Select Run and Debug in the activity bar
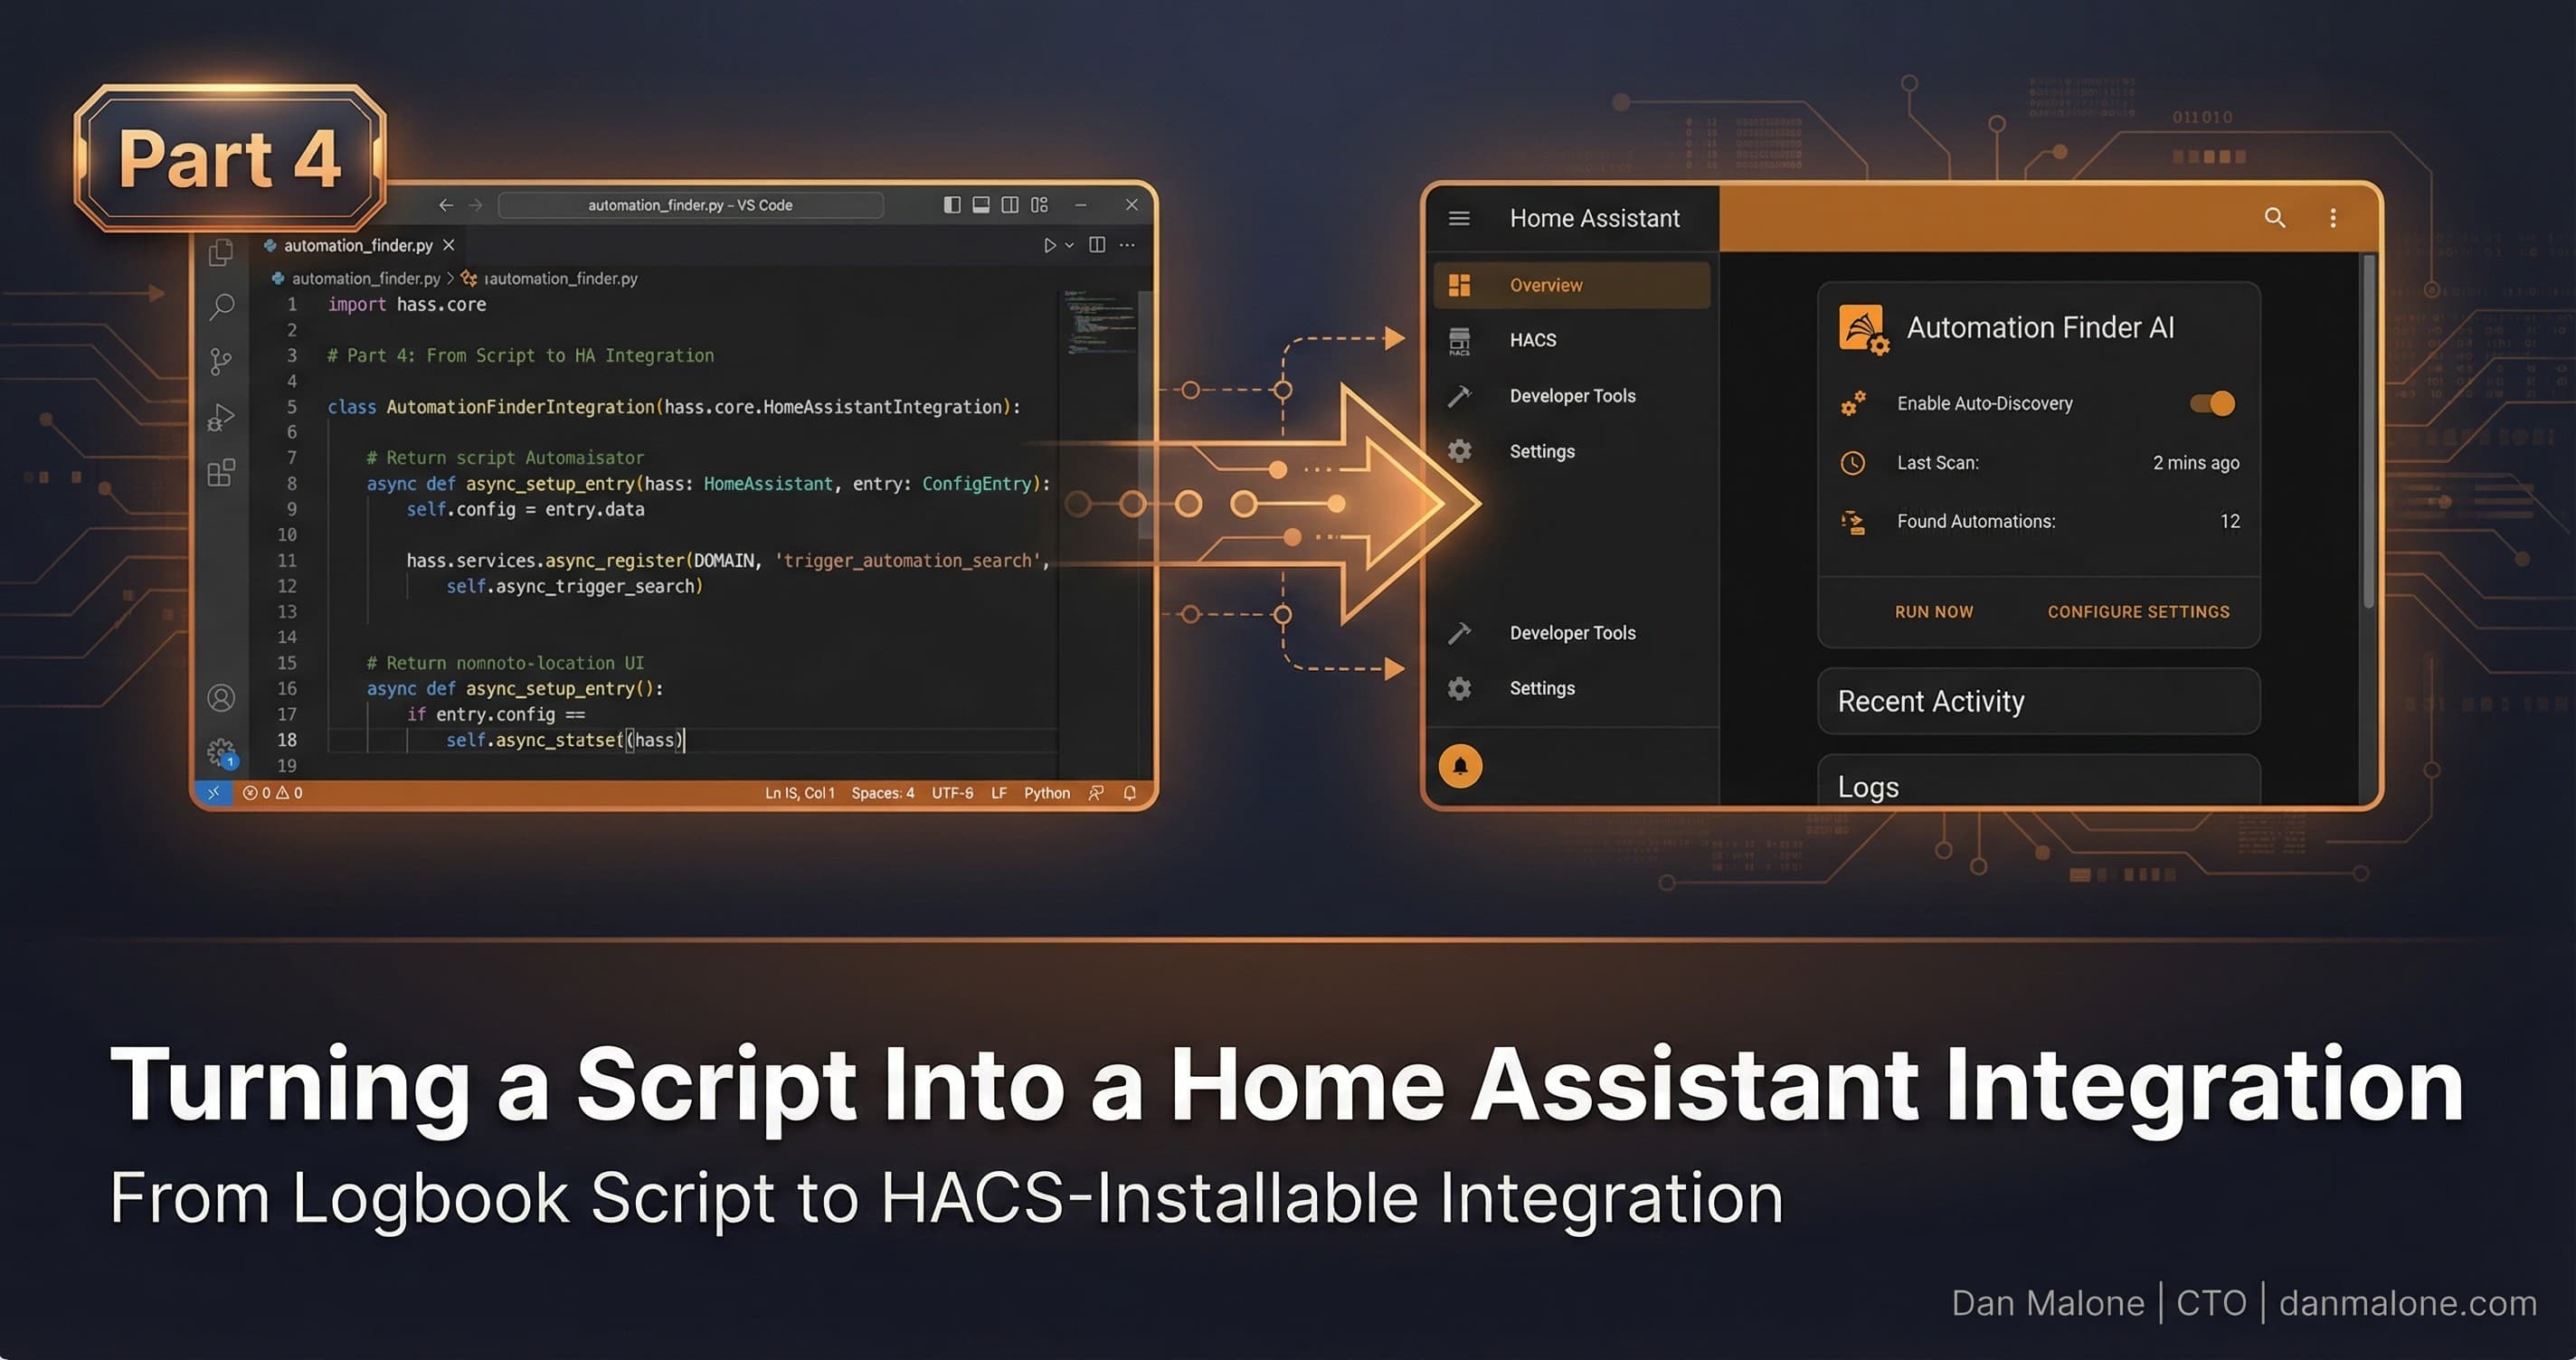This screenshot has height=1360, width=2576. pyautogui.click(x=222, y=417)
